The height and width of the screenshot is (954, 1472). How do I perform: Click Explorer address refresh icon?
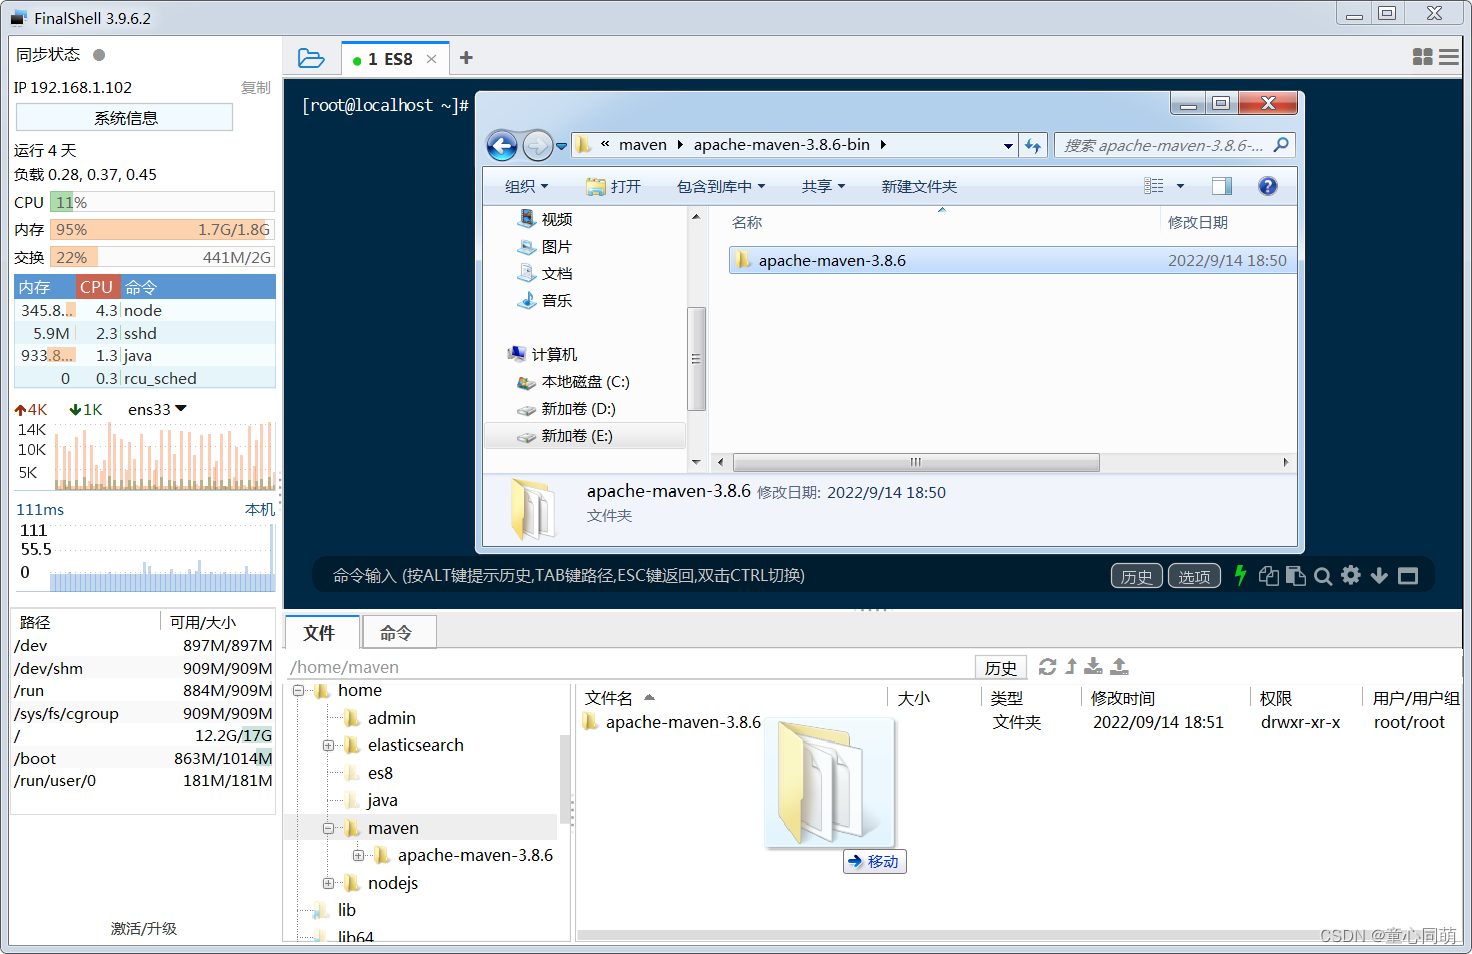pos(1033,146)
